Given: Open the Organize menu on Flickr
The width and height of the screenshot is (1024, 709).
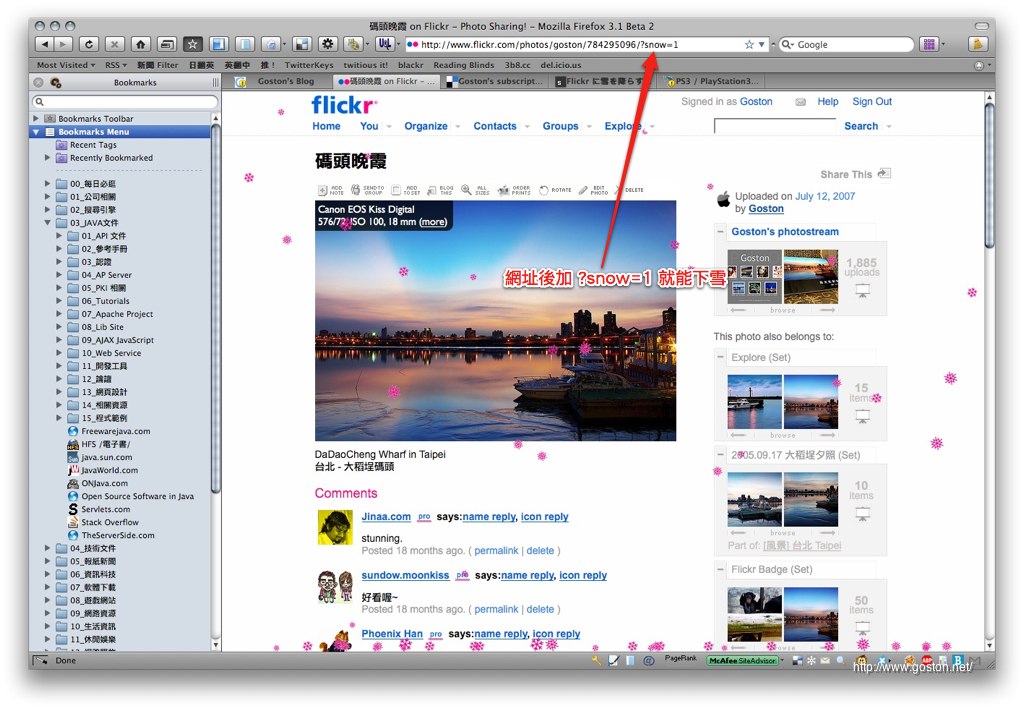Looking at the screenshot, I should point(426,126).
